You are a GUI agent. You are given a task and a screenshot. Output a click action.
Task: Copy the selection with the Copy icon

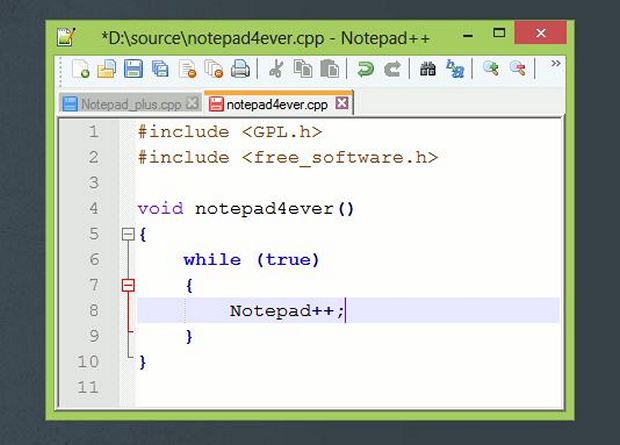click(303, 69)
